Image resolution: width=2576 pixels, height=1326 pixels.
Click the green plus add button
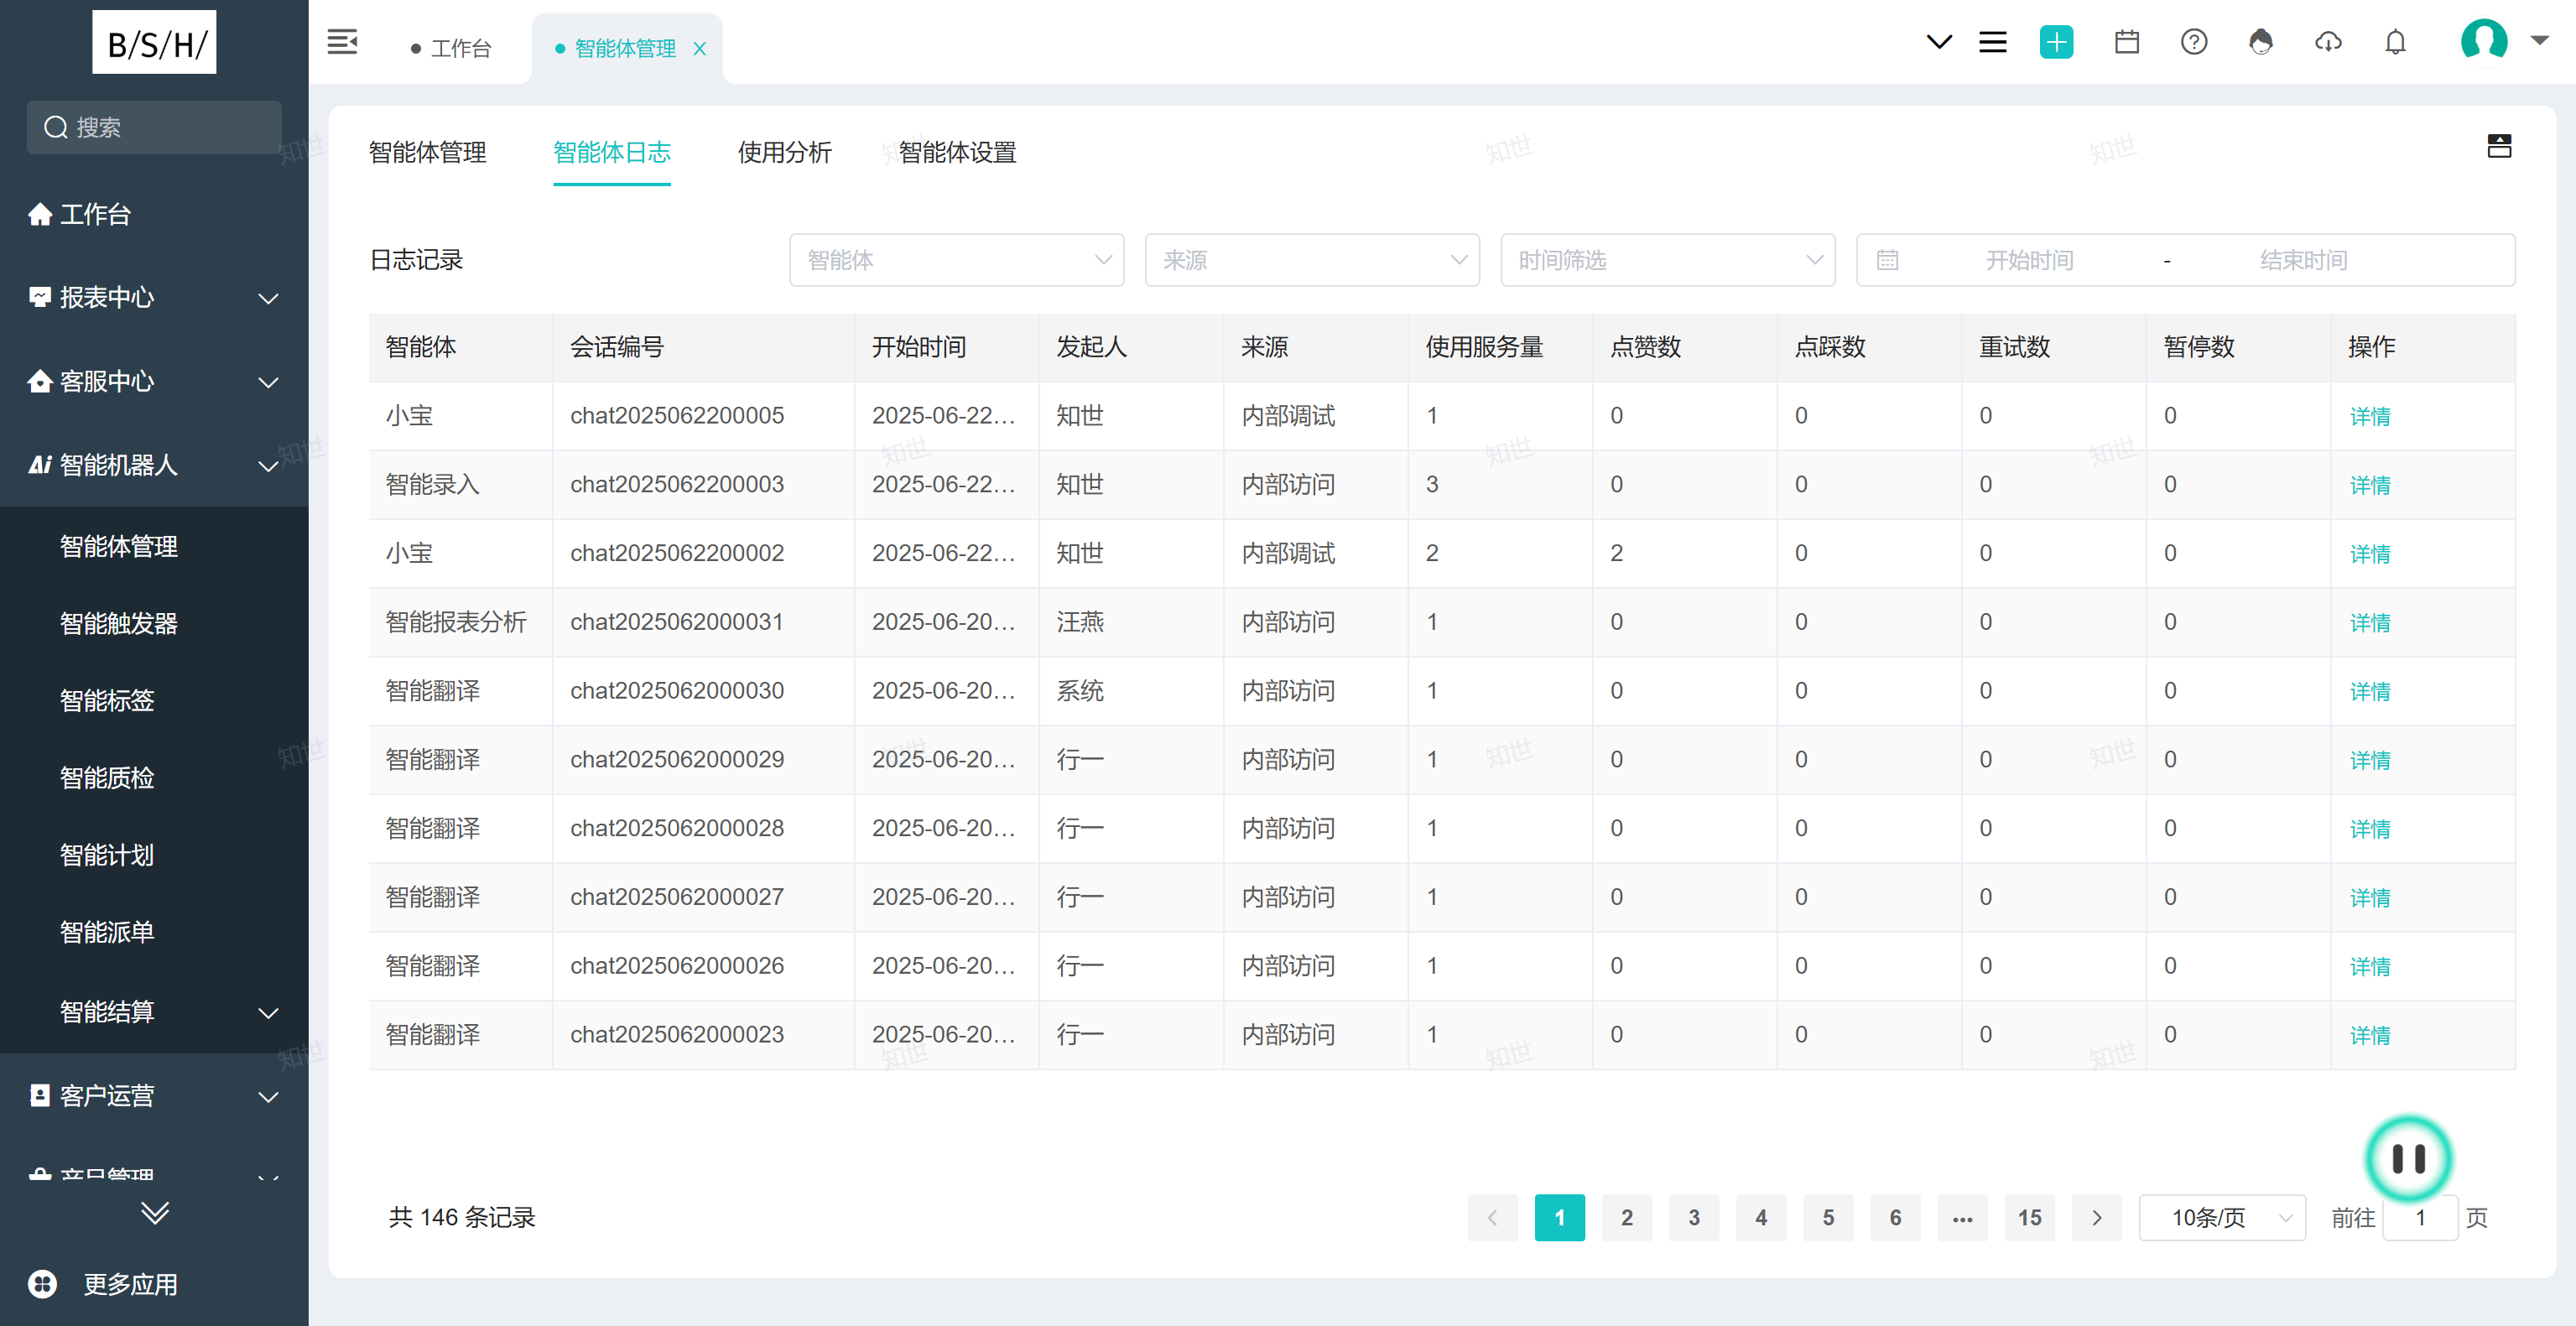click(x=2056, y=42)
